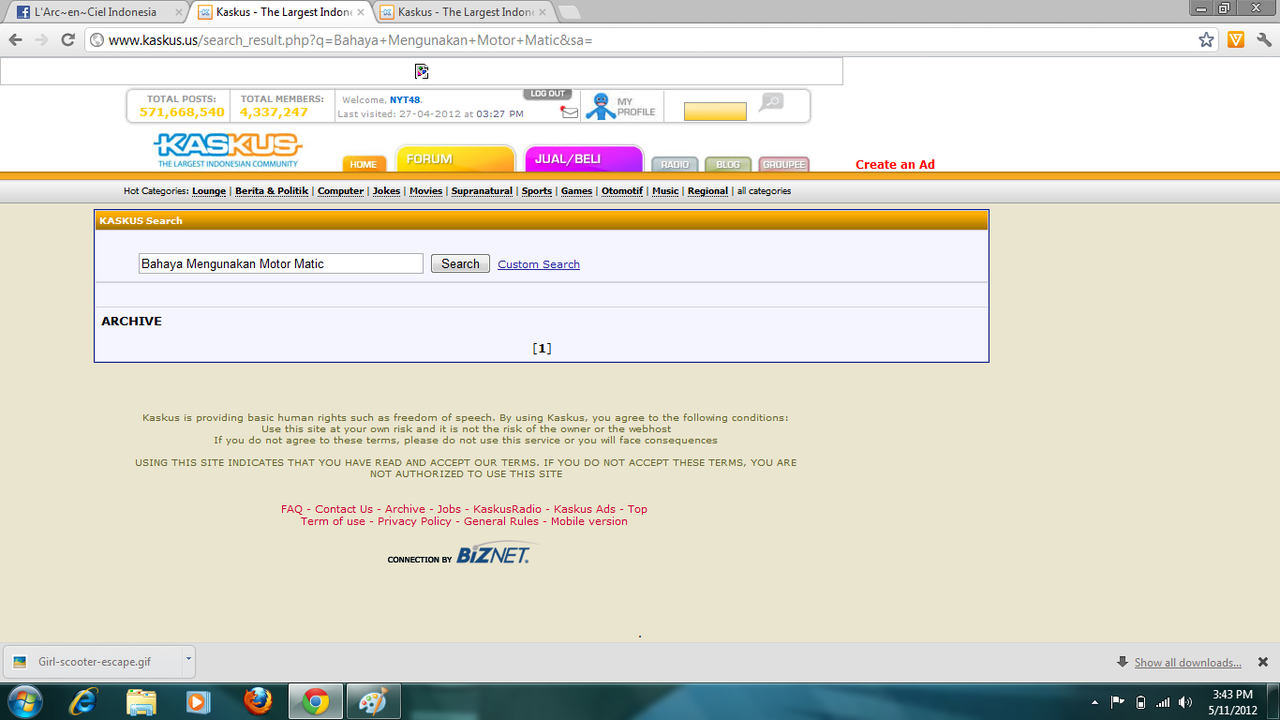Open the FAQ footer link
1280x720 pixels.
[292, 509]
